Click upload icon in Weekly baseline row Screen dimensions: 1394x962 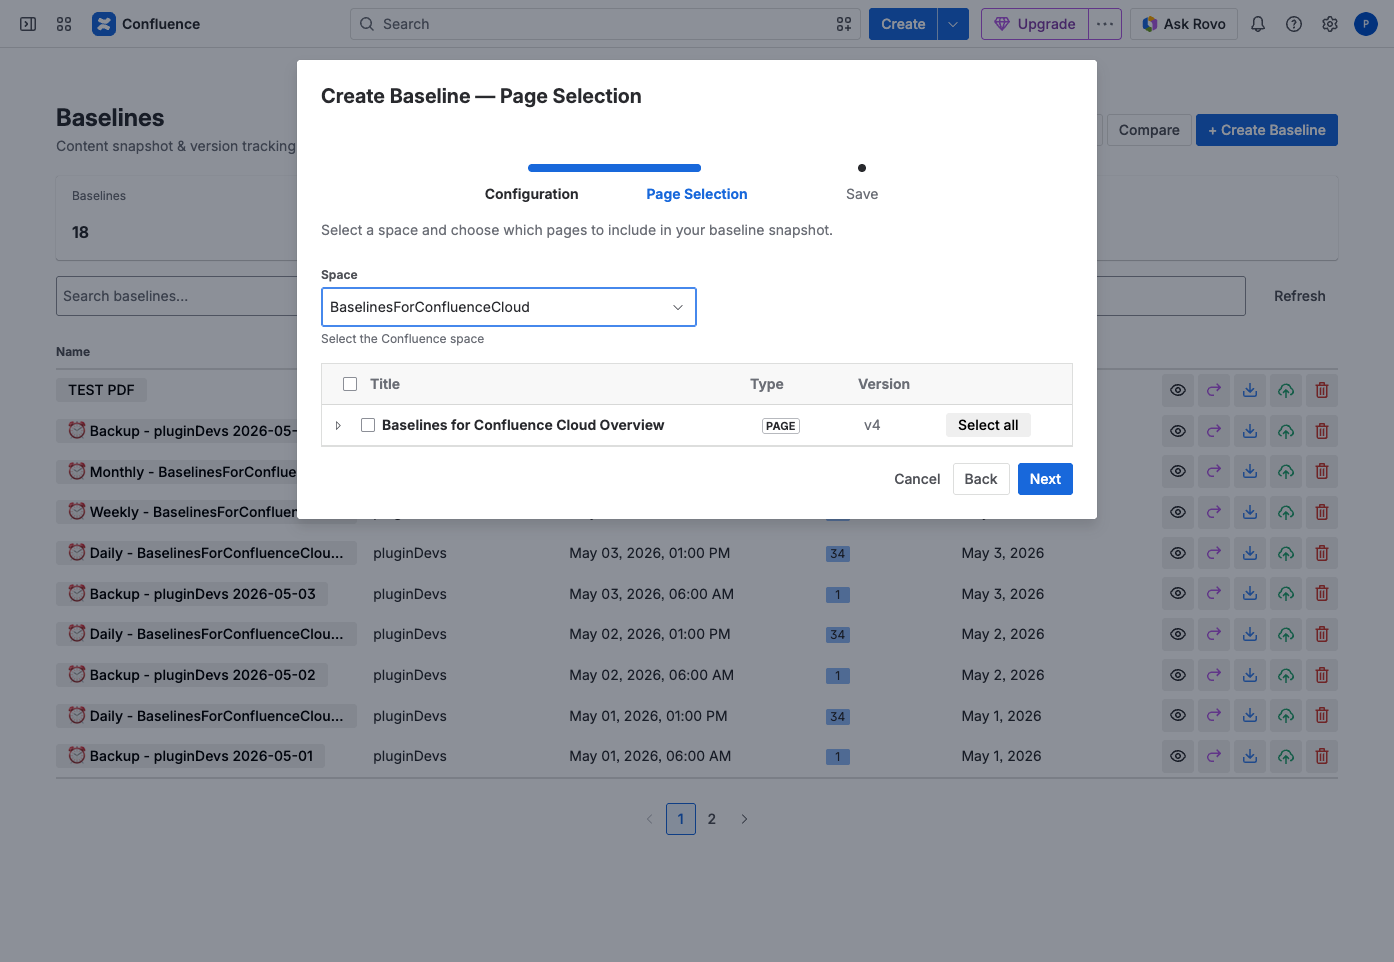click(x=1286, y=512)
